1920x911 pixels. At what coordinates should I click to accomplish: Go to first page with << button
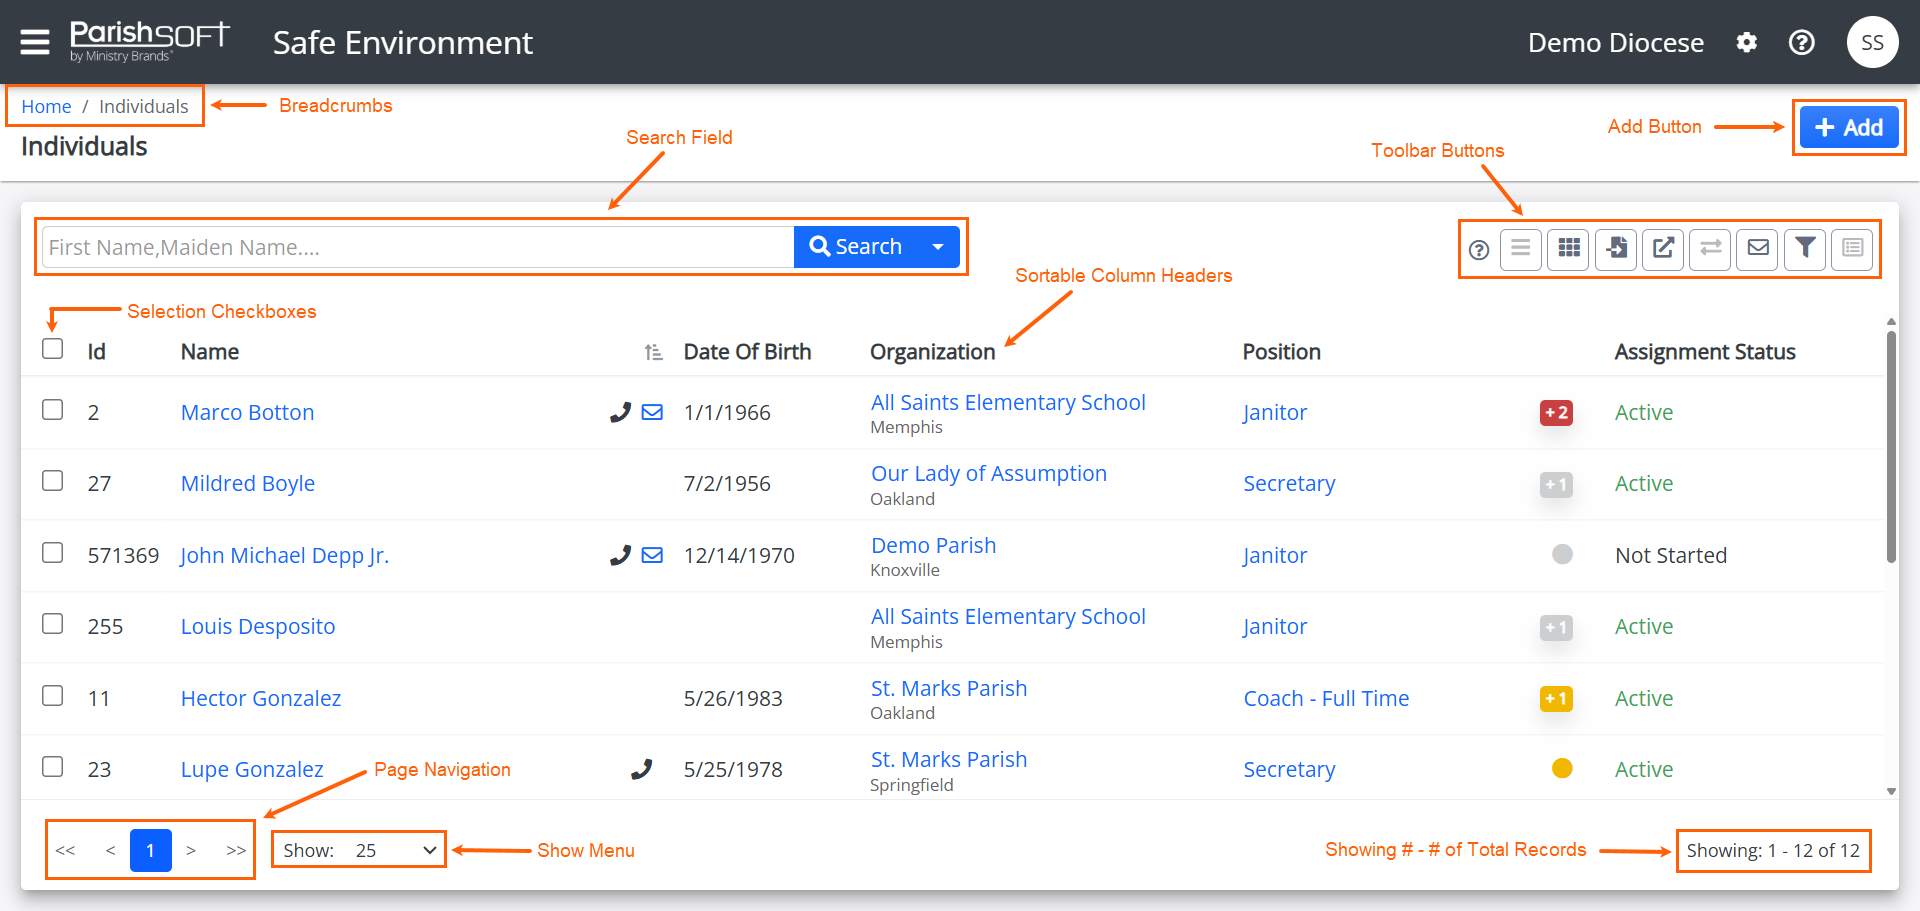(66, 850)
